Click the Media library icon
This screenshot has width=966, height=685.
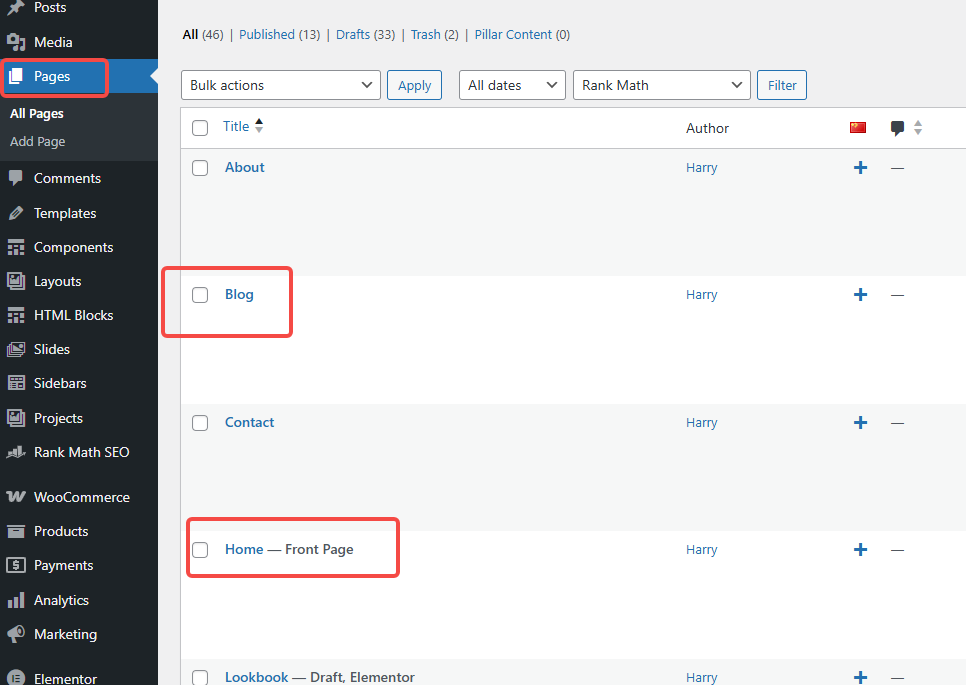click(x=16, y=42)
